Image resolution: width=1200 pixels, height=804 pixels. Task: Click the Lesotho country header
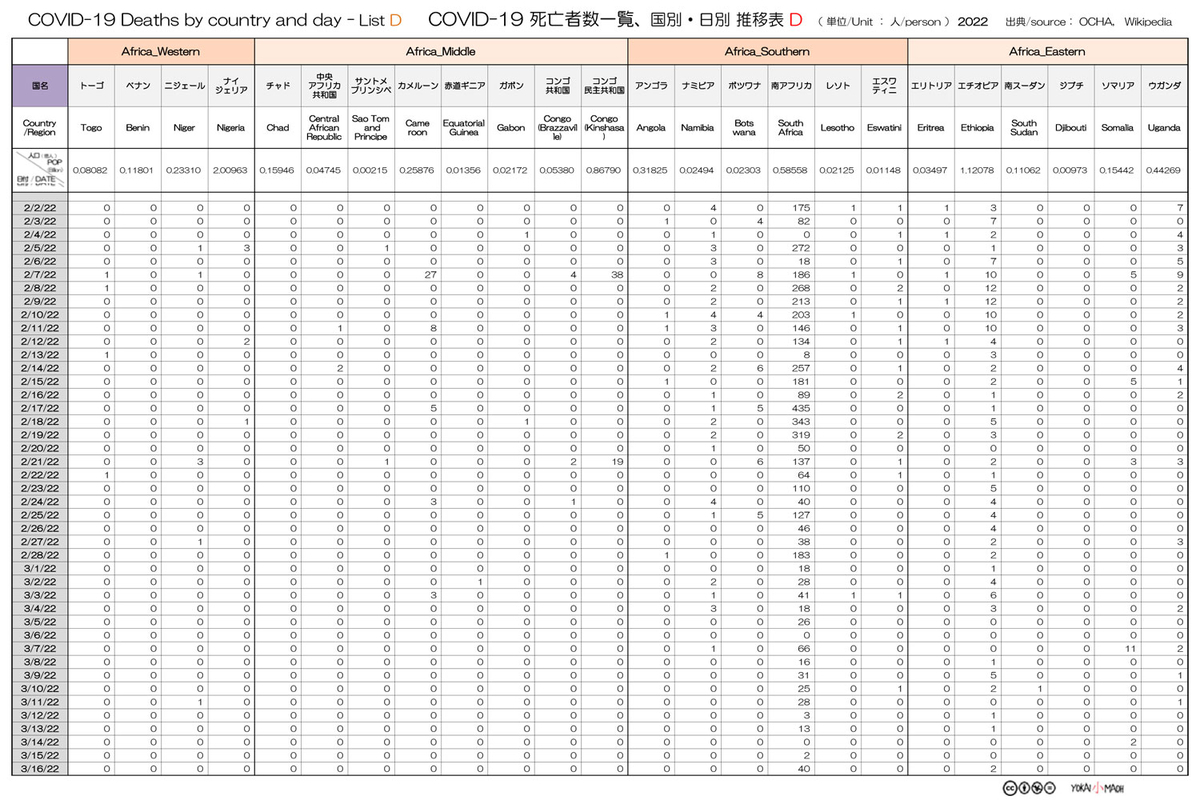pos(837,128)
